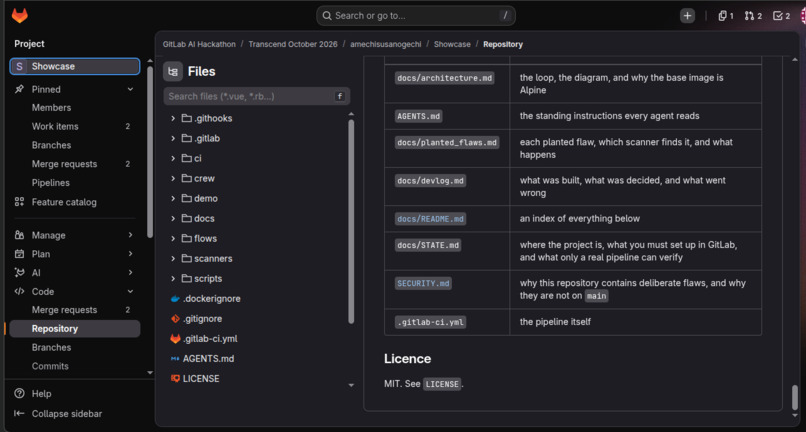Click the AI section icon

pyautogui.click(x=20, y=273)
